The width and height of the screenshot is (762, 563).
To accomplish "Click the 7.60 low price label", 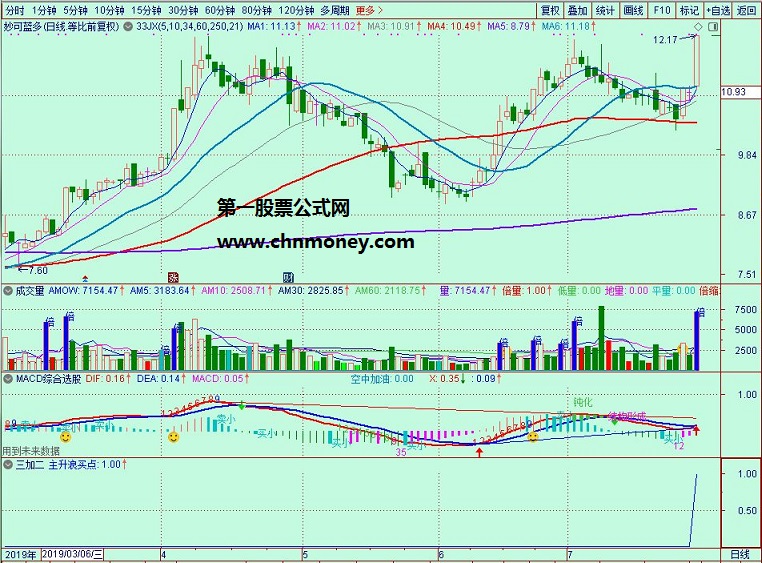I will [37, 271].
